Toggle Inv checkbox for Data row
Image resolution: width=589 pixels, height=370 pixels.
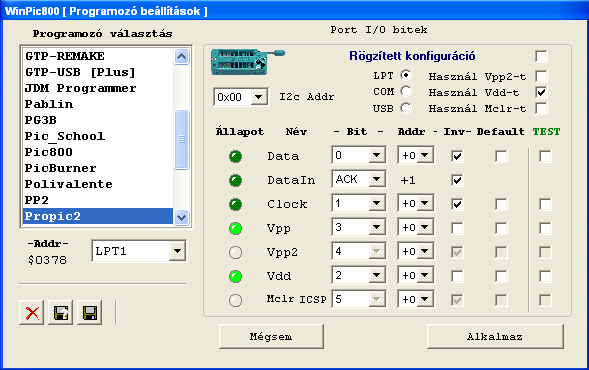pyautogui.click(x=457, y=156)
